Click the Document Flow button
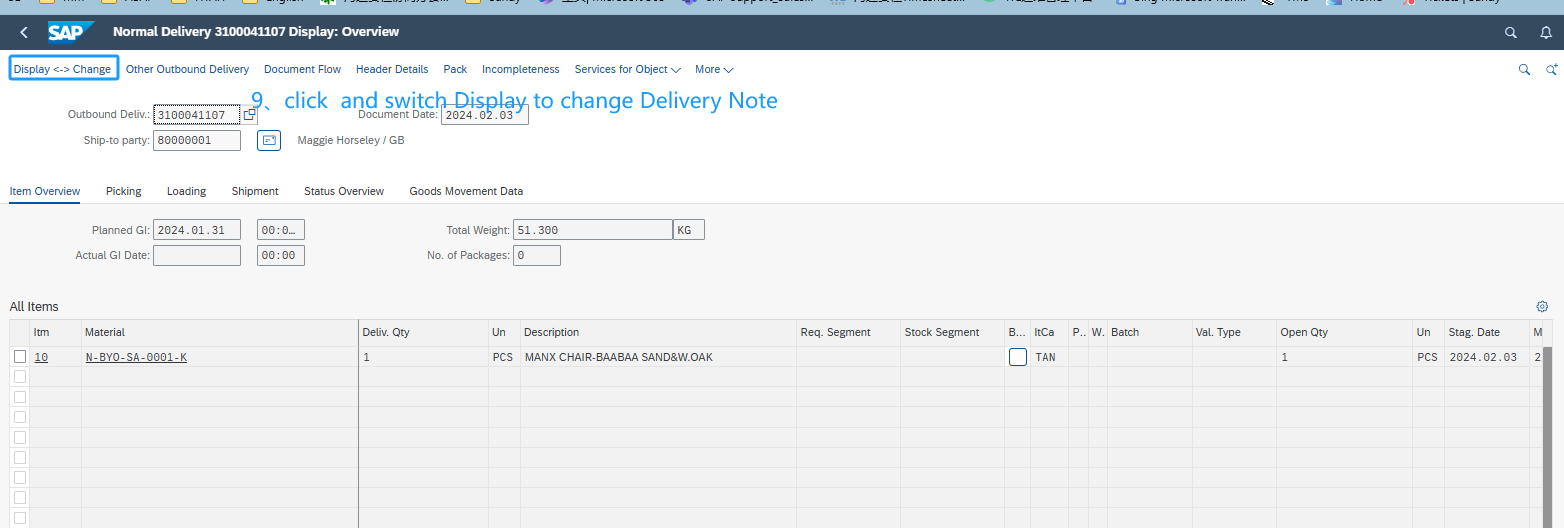The height and width of the screenshot is (528, 1564). point(302,70)
